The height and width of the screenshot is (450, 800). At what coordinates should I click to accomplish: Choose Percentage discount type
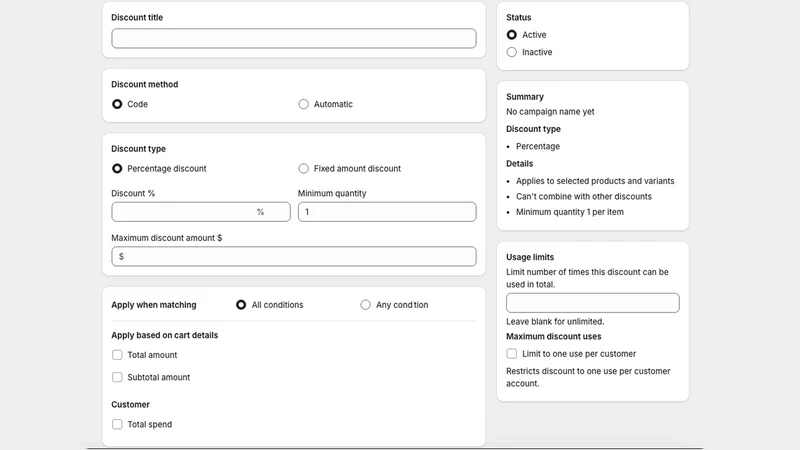coord(117,168)
